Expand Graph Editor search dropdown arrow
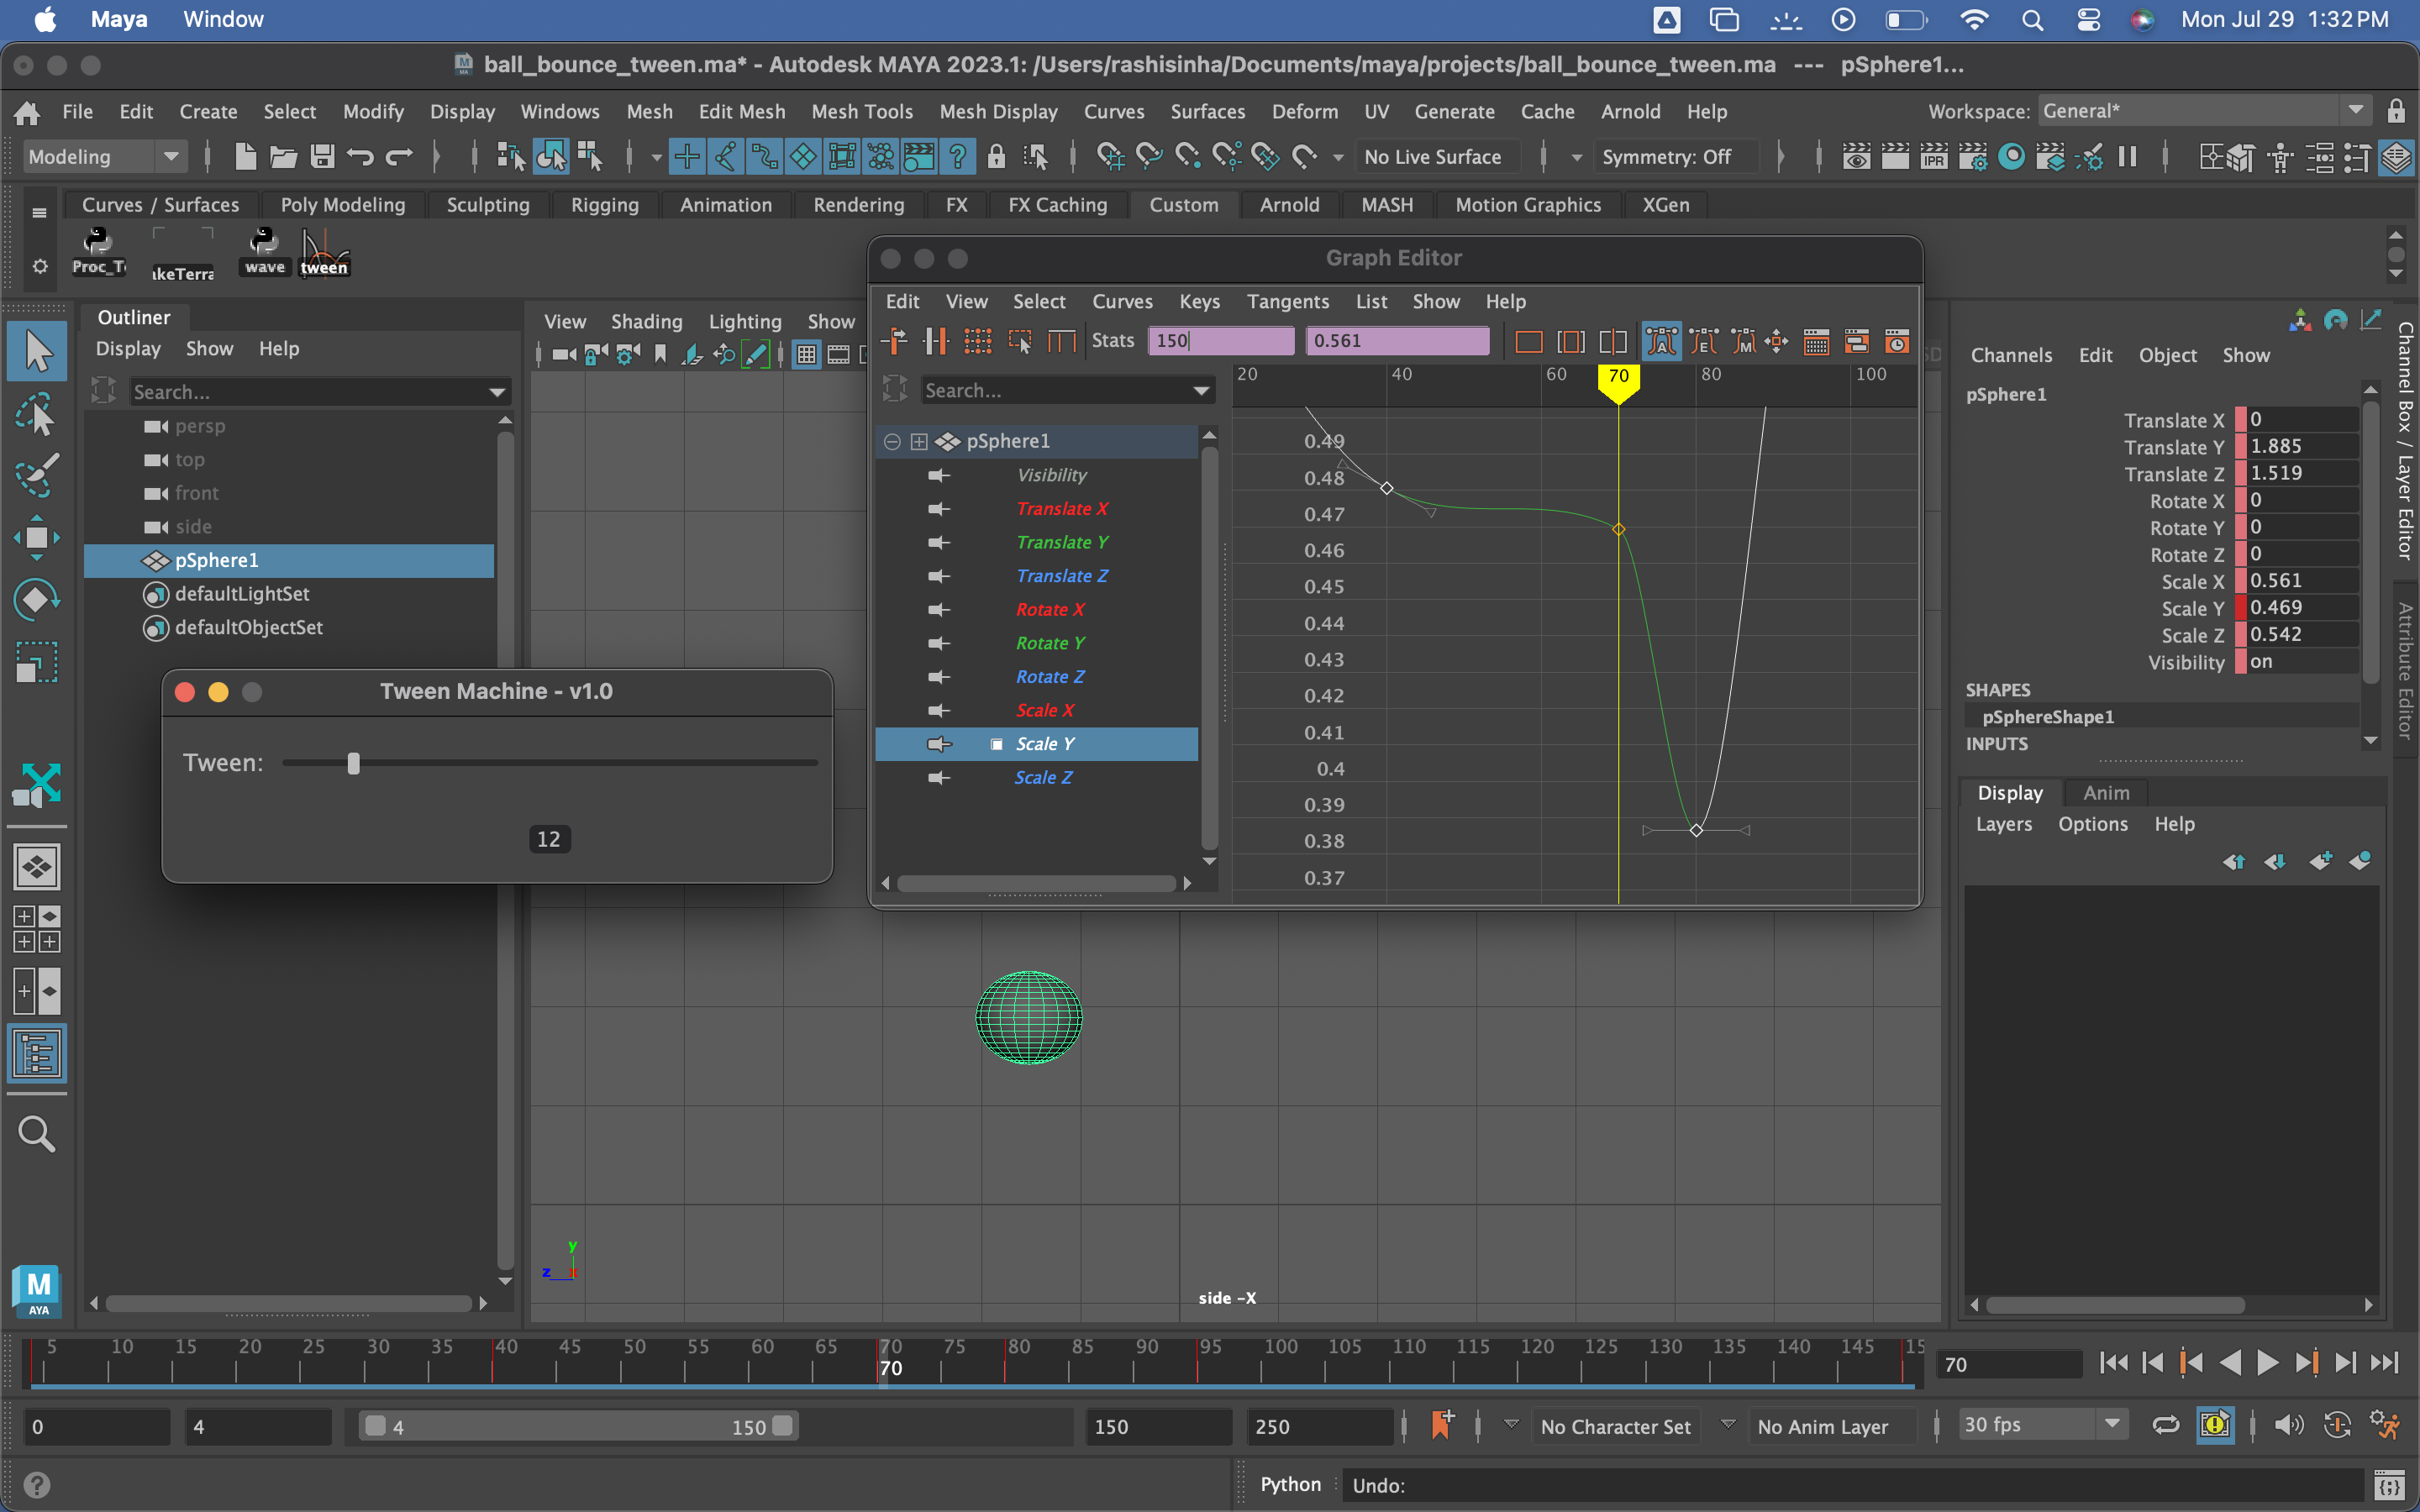 [1201, 391]
